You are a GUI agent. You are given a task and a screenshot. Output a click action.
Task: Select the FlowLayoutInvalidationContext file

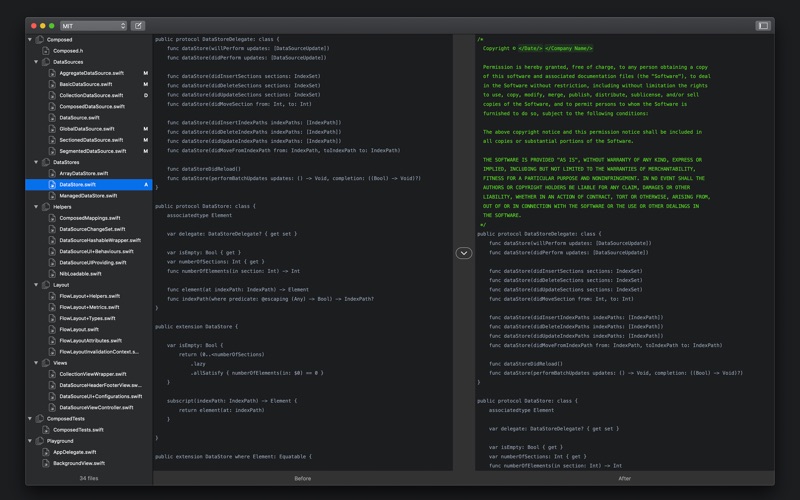pyautogui.click(x=89, y=352)
